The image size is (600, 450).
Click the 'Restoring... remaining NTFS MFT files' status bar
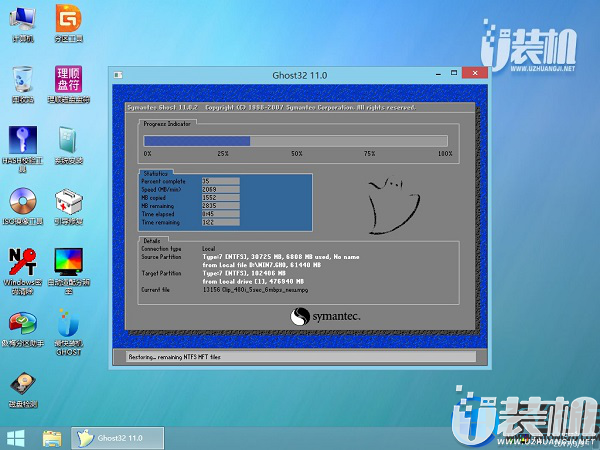point(301,357)
